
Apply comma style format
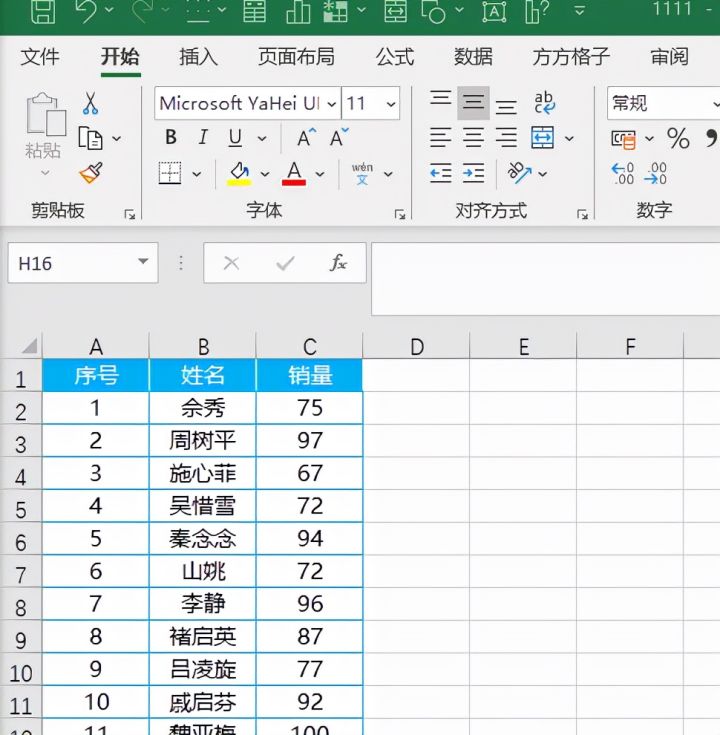[712, 138]
